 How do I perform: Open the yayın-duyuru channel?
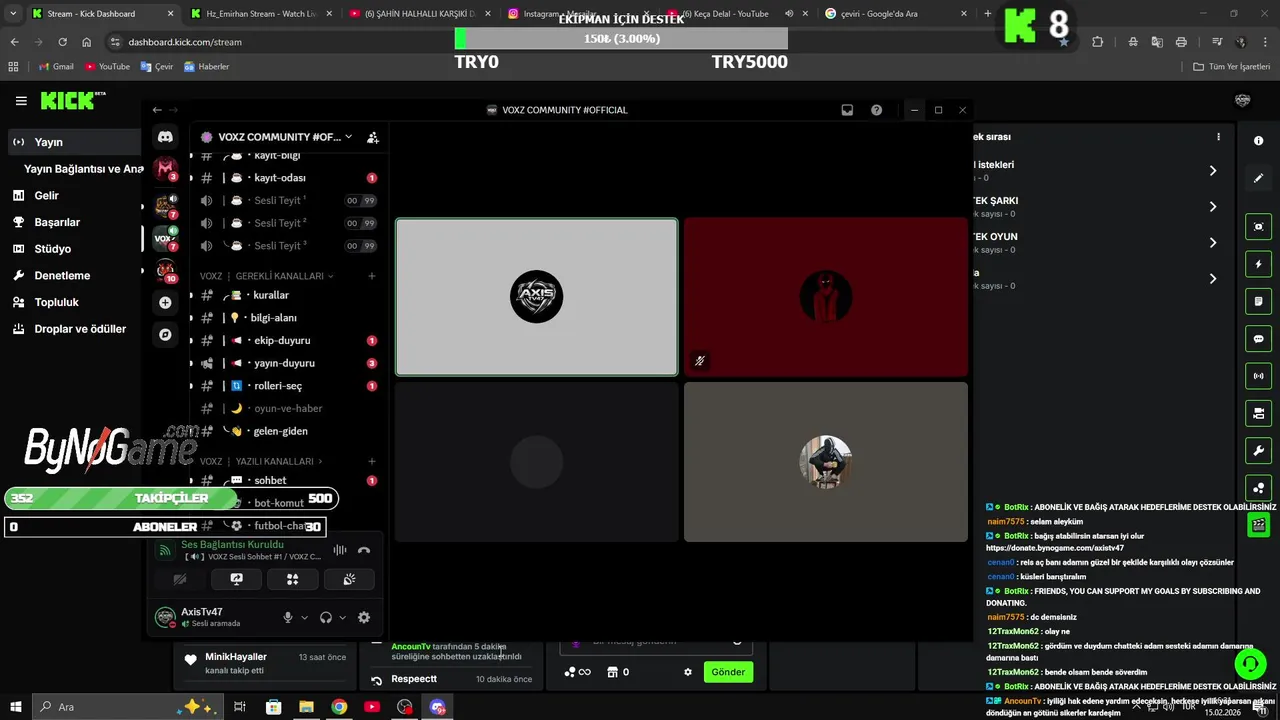pyautogui.click(x=285, y=363)
